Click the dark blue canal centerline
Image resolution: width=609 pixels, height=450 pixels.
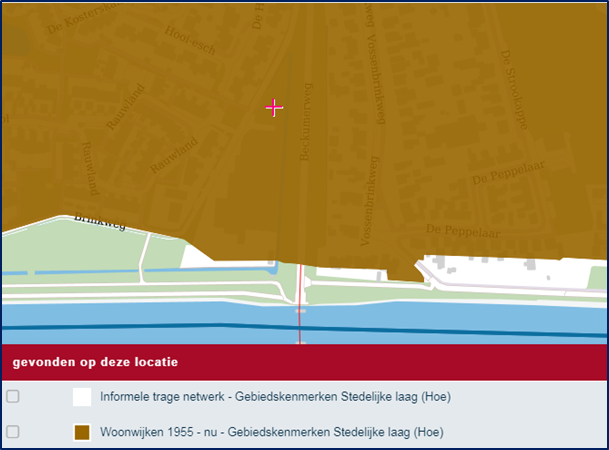tap(304, 329)
